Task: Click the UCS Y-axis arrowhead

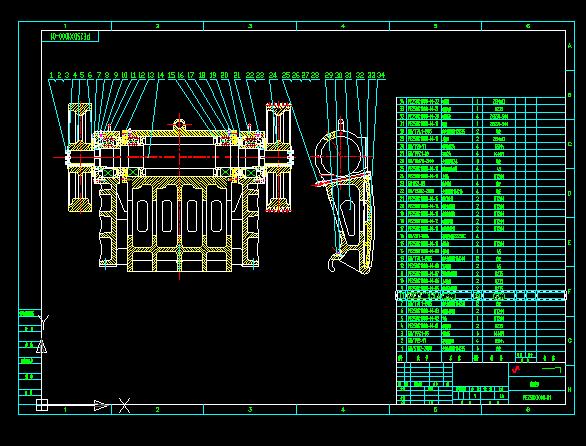Action: 41,347
